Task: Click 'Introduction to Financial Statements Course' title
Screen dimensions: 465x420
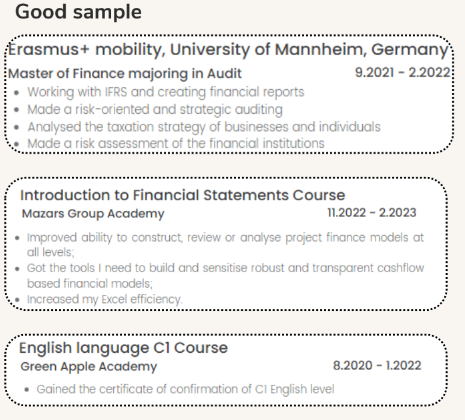Action: [183, 195]
